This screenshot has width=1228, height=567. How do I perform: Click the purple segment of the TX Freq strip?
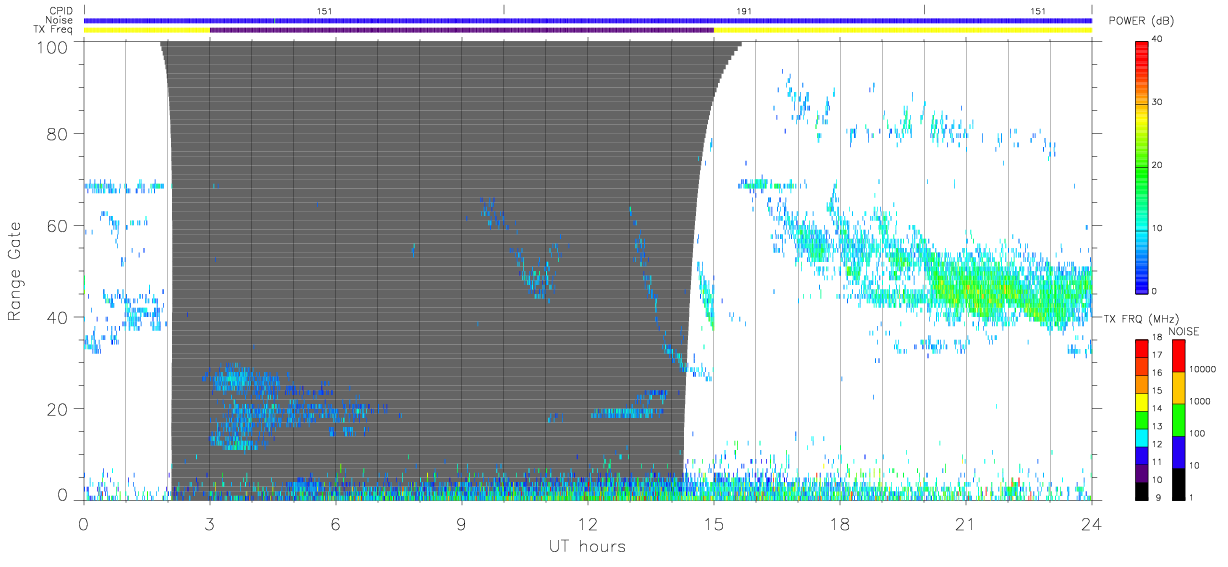(461, 30)
